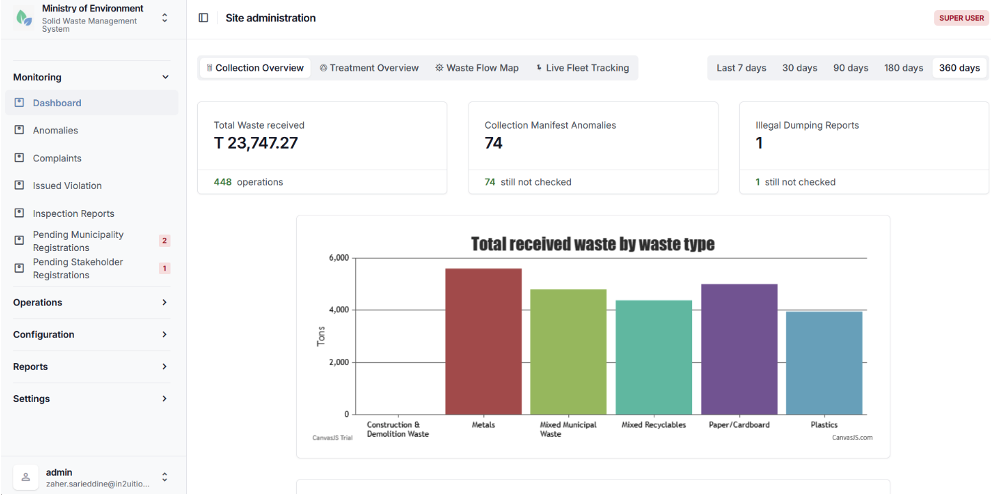991x496 pixels.
Task: Click the Complaints sidebar icon
Action: coord(19,158)
